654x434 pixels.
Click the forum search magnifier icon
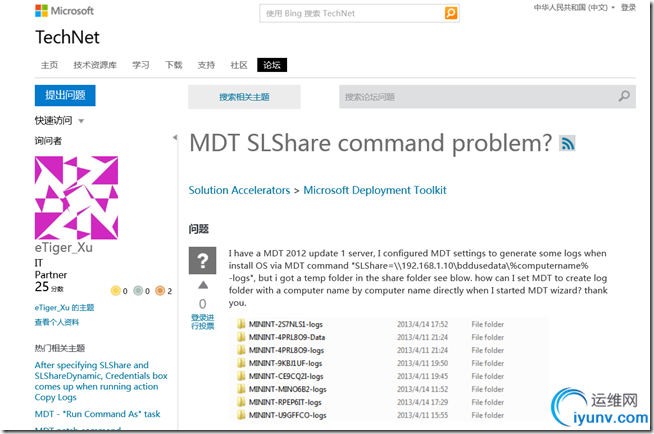624,96
